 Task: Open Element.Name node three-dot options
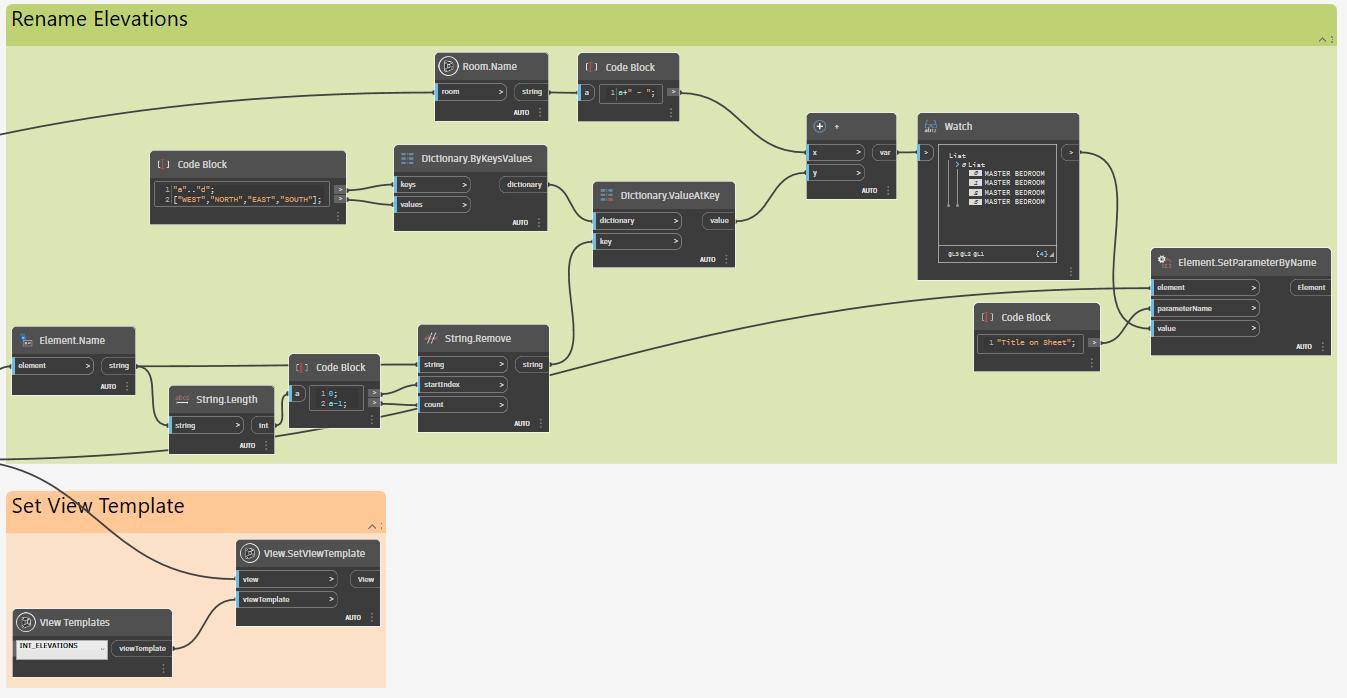click(x=127, y=386)
